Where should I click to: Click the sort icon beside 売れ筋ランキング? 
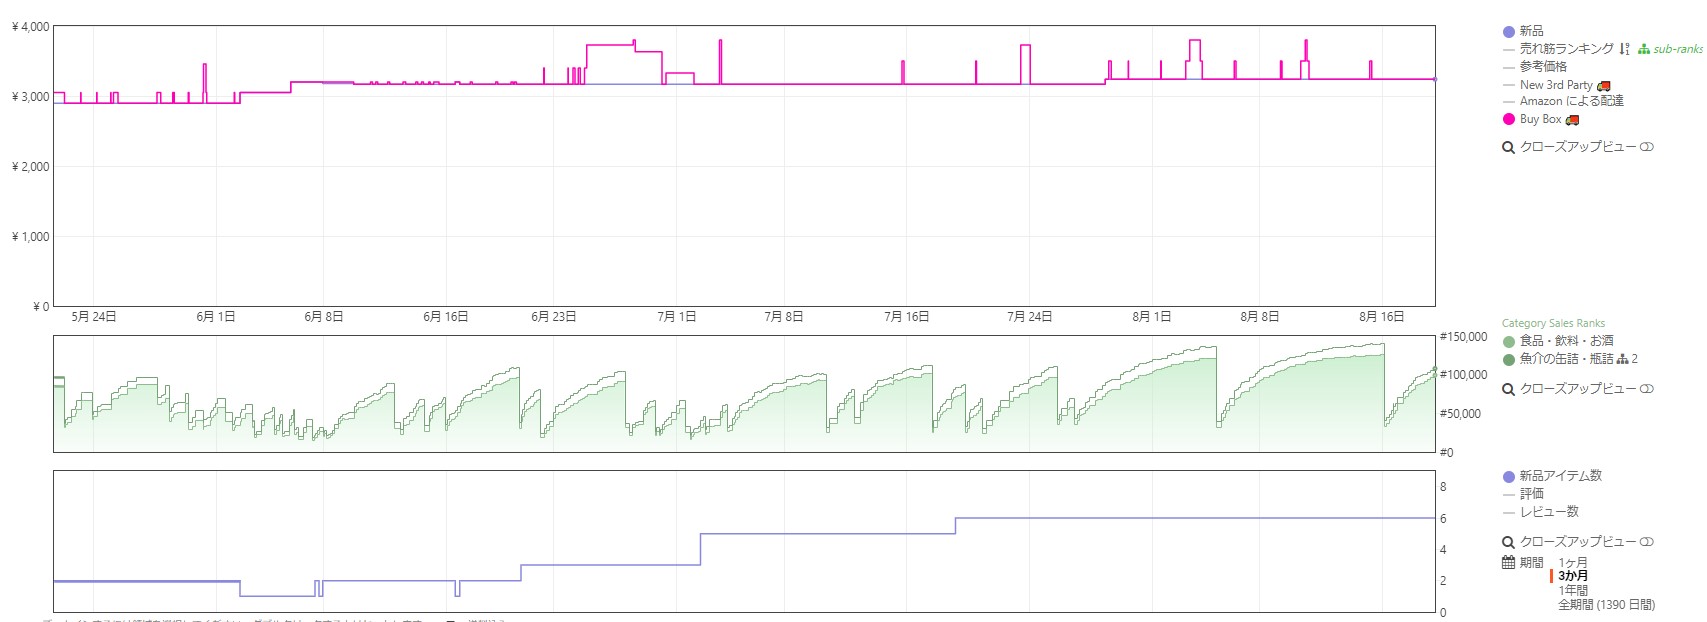(1625, 49)
